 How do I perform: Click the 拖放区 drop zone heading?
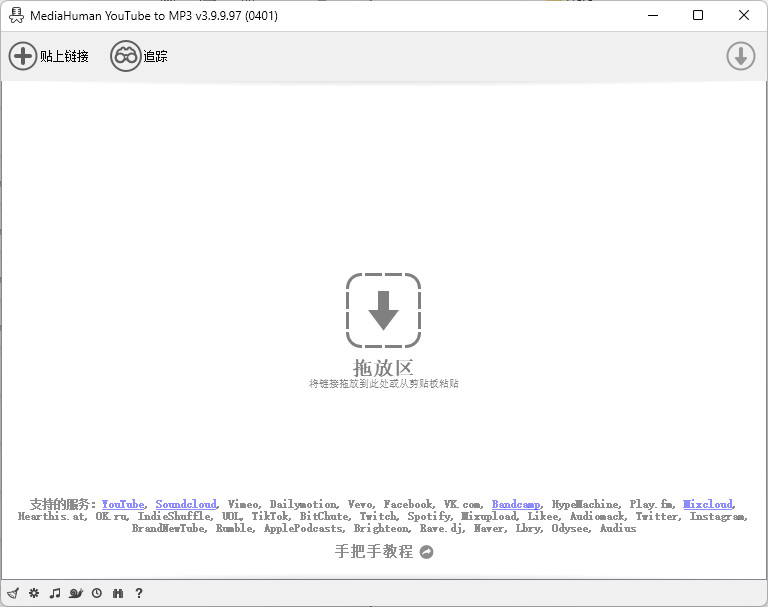383,368
